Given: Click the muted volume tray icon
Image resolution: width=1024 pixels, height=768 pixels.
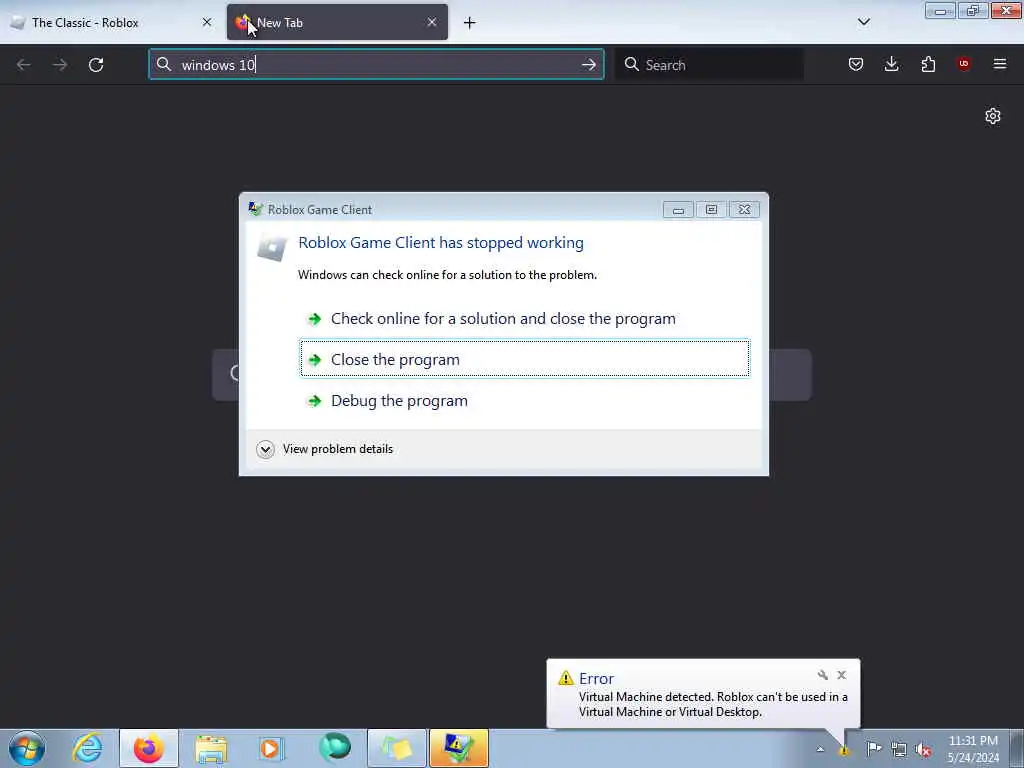Looking at the screenshot, I should pyautogui.click(x=923, y=749).
